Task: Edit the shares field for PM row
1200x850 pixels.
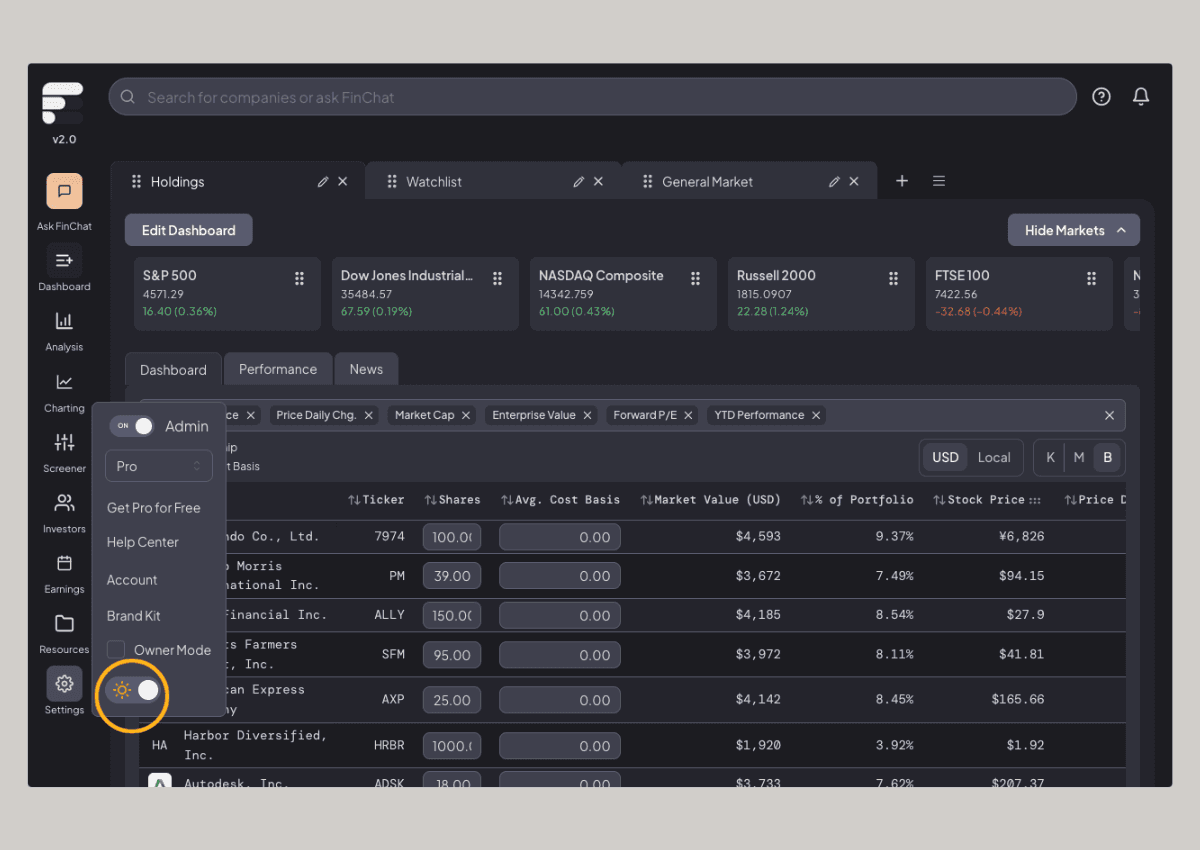Action: tap(452, 576)
